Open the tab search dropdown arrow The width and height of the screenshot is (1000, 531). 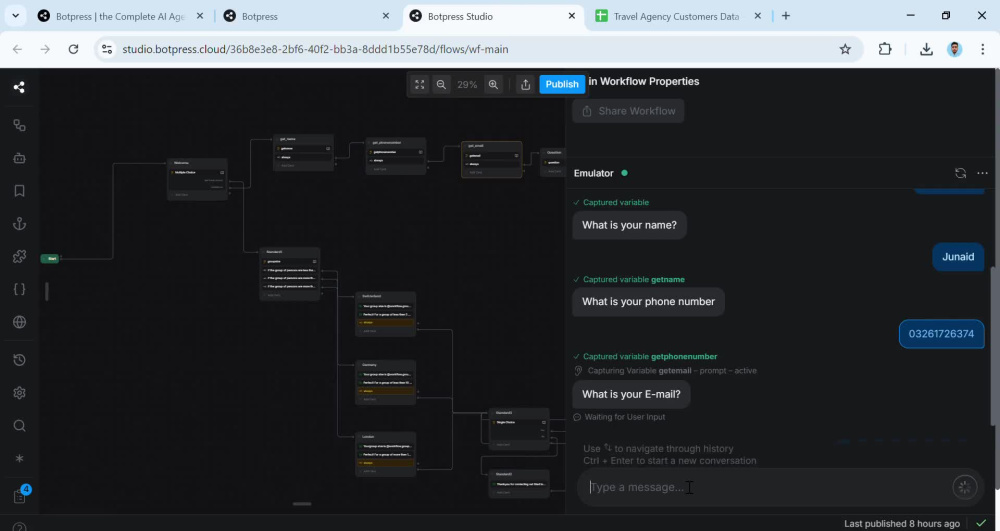(x=15, y=16)
